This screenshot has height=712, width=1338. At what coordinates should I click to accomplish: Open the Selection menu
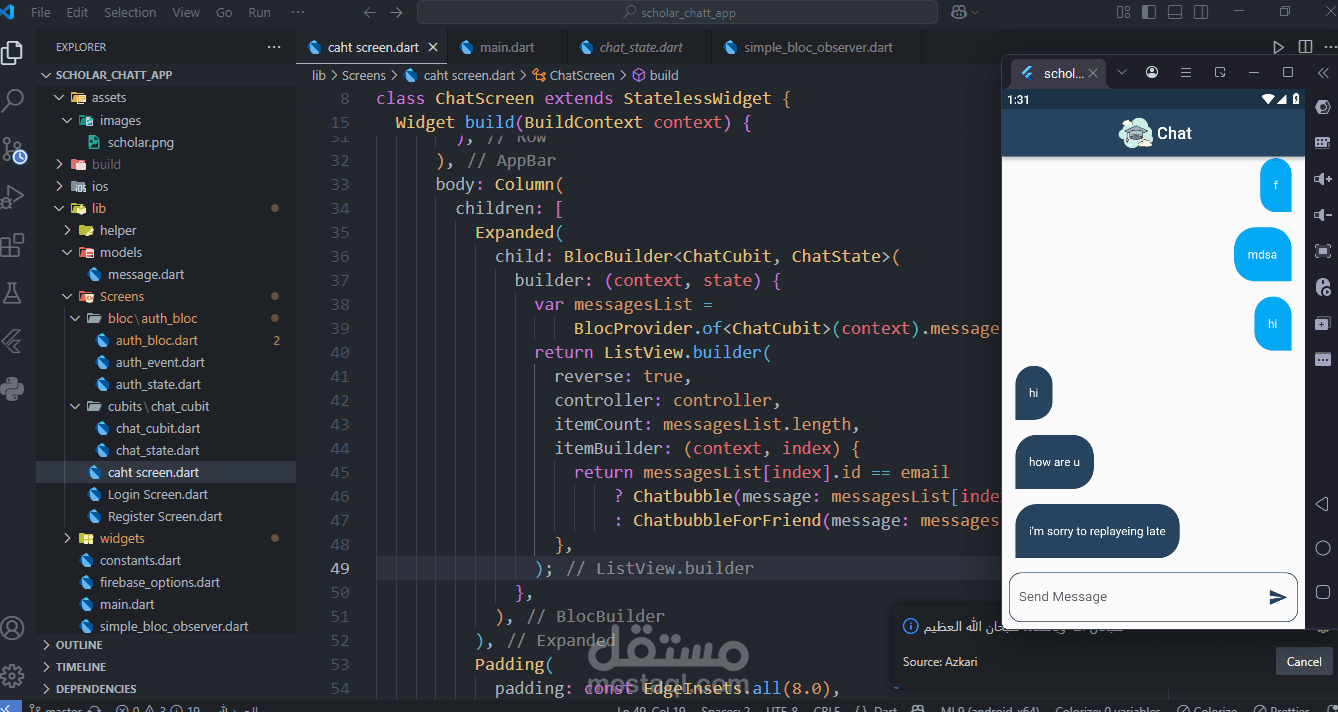[130, 13]
